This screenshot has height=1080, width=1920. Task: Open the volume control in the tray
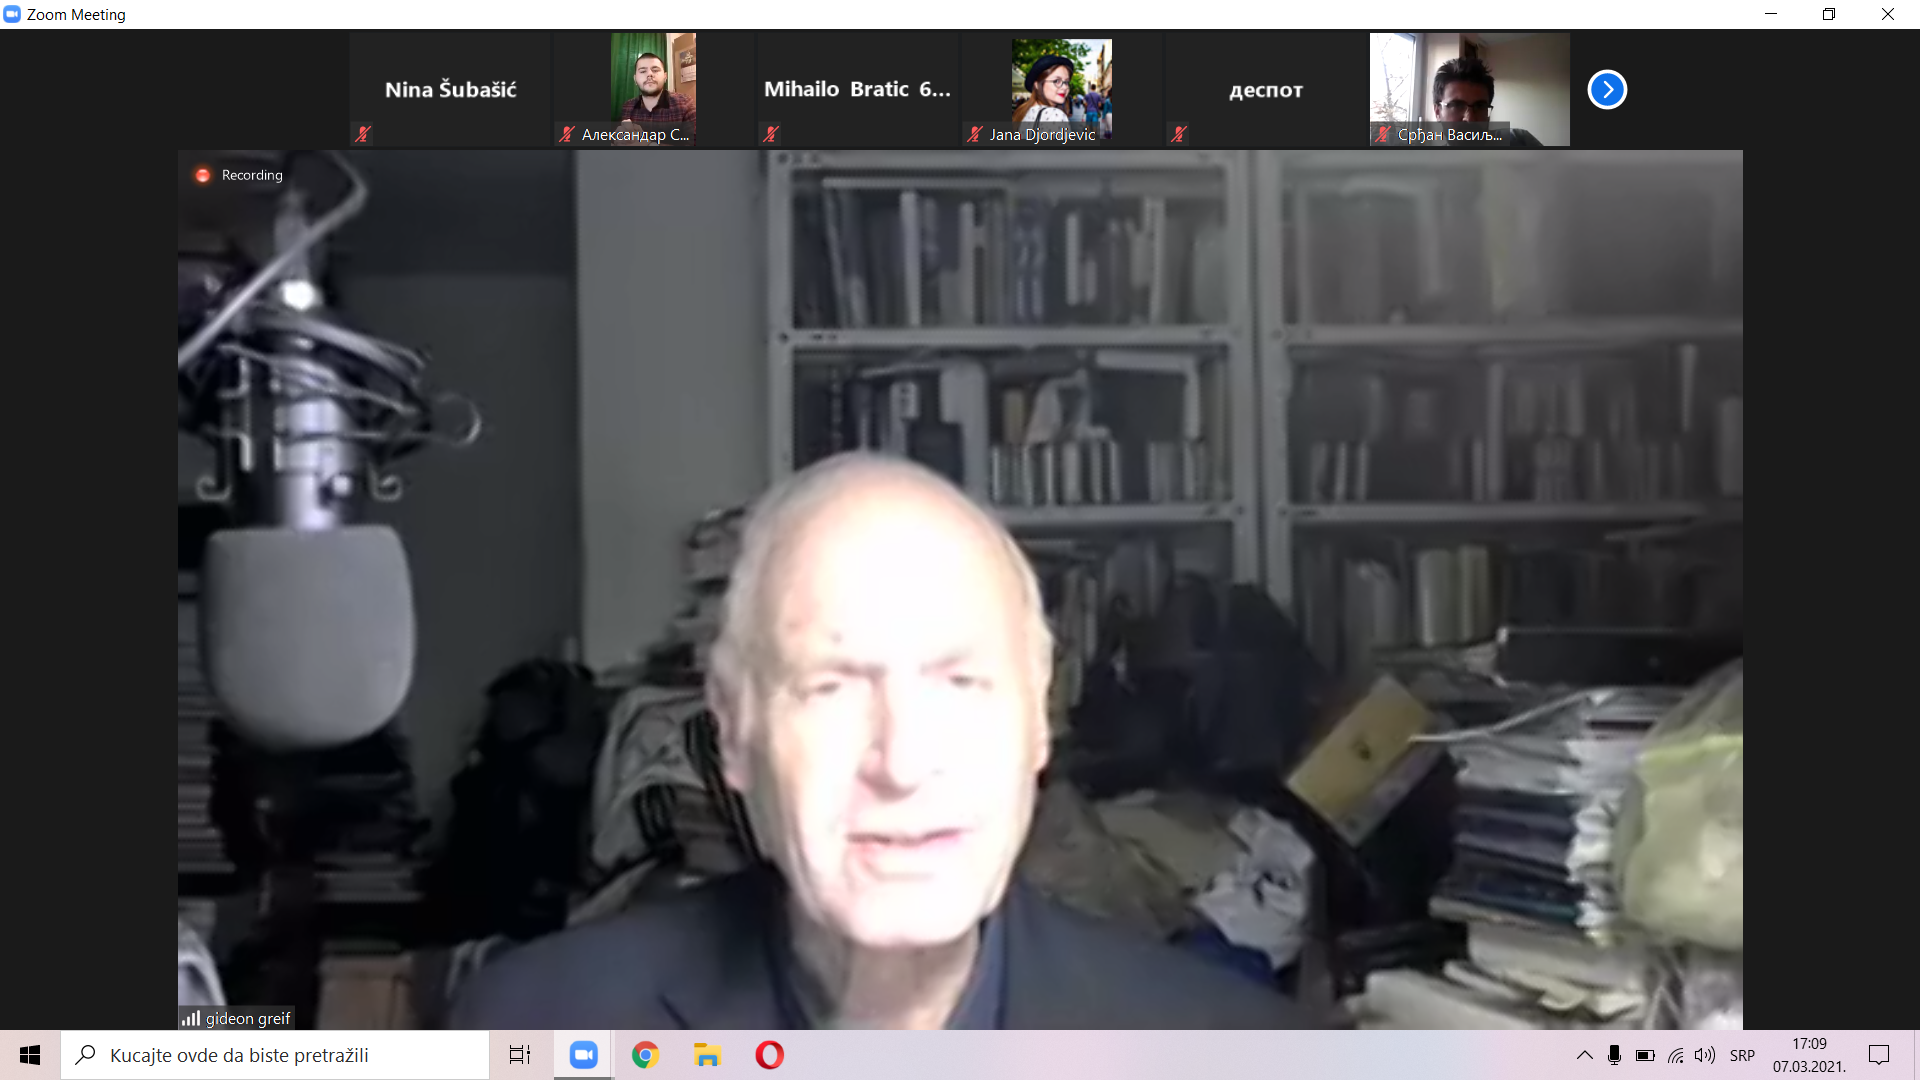1705,1055
